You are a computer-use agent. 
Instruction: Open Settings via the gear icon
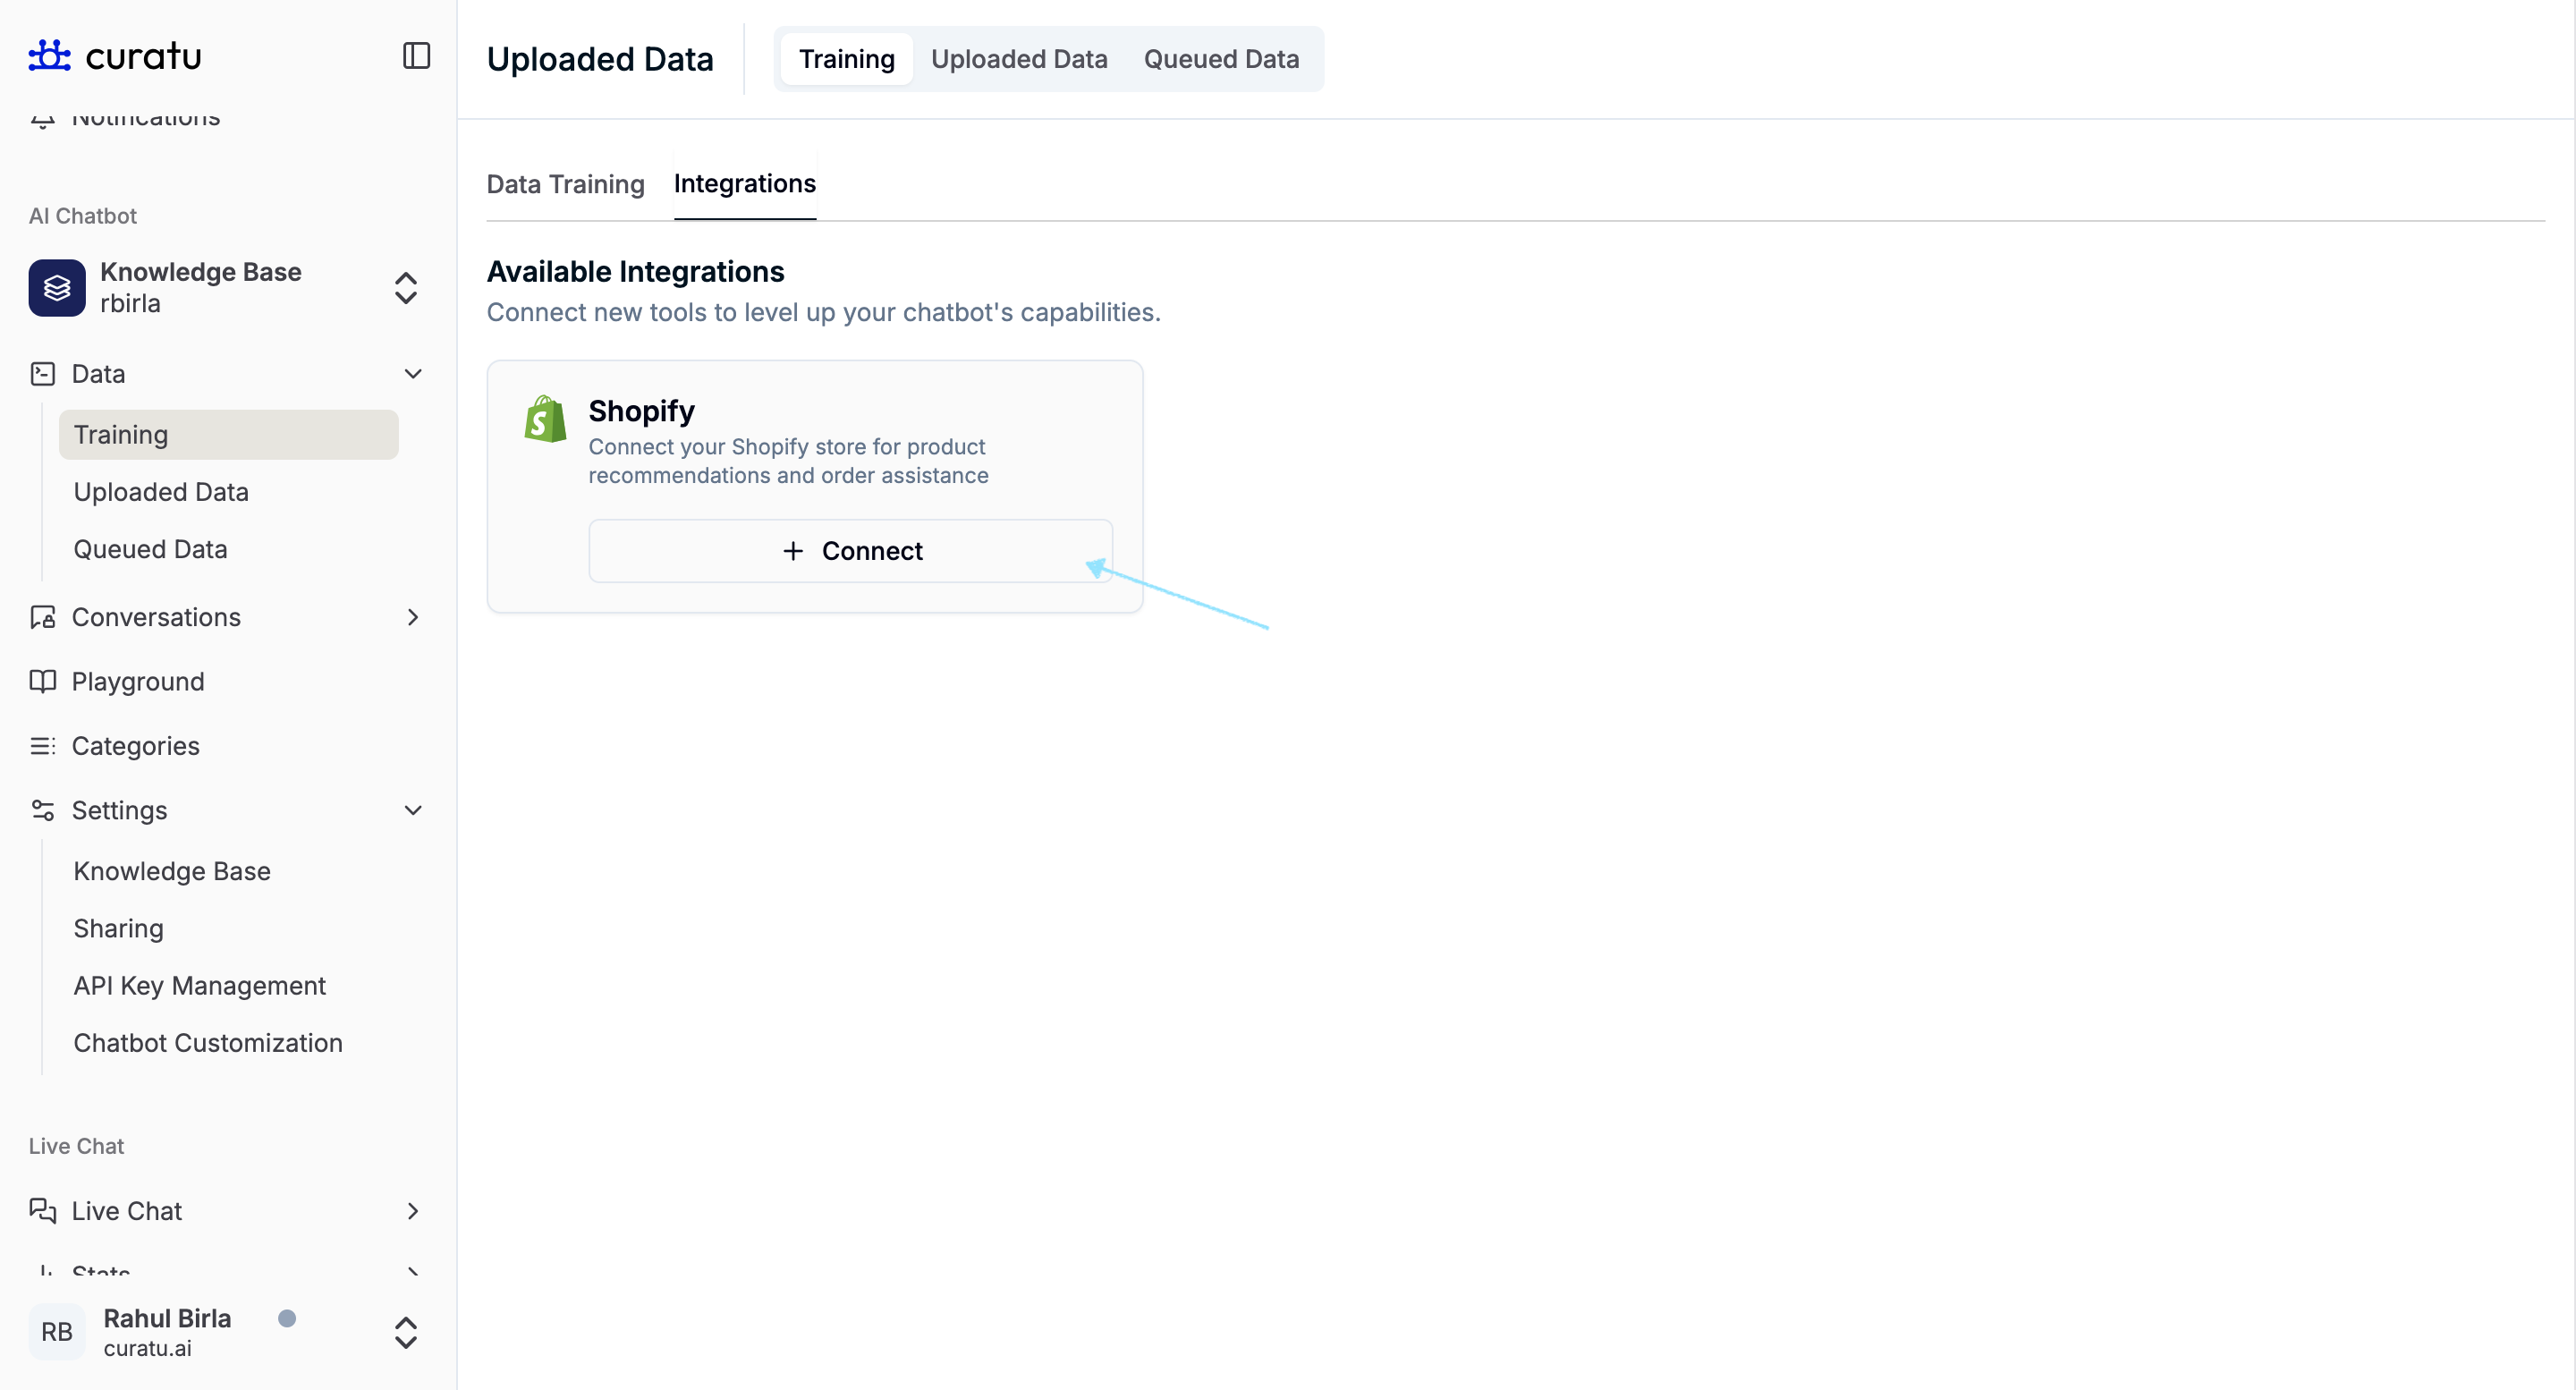[42, 810]
